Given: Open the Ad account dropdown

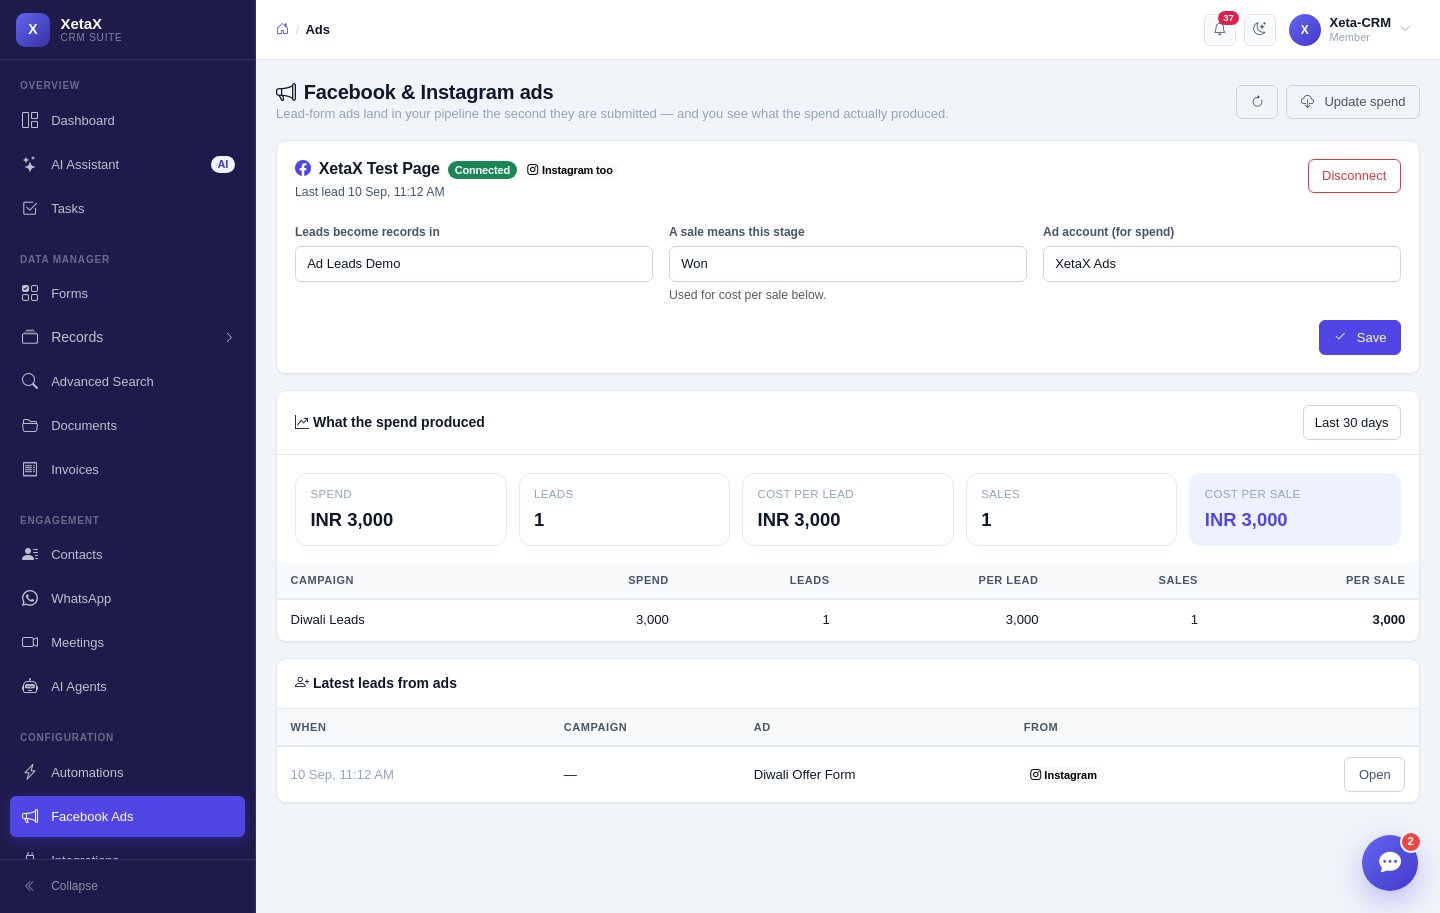Looking at the screenshot, I should [x=1222, y=264].
